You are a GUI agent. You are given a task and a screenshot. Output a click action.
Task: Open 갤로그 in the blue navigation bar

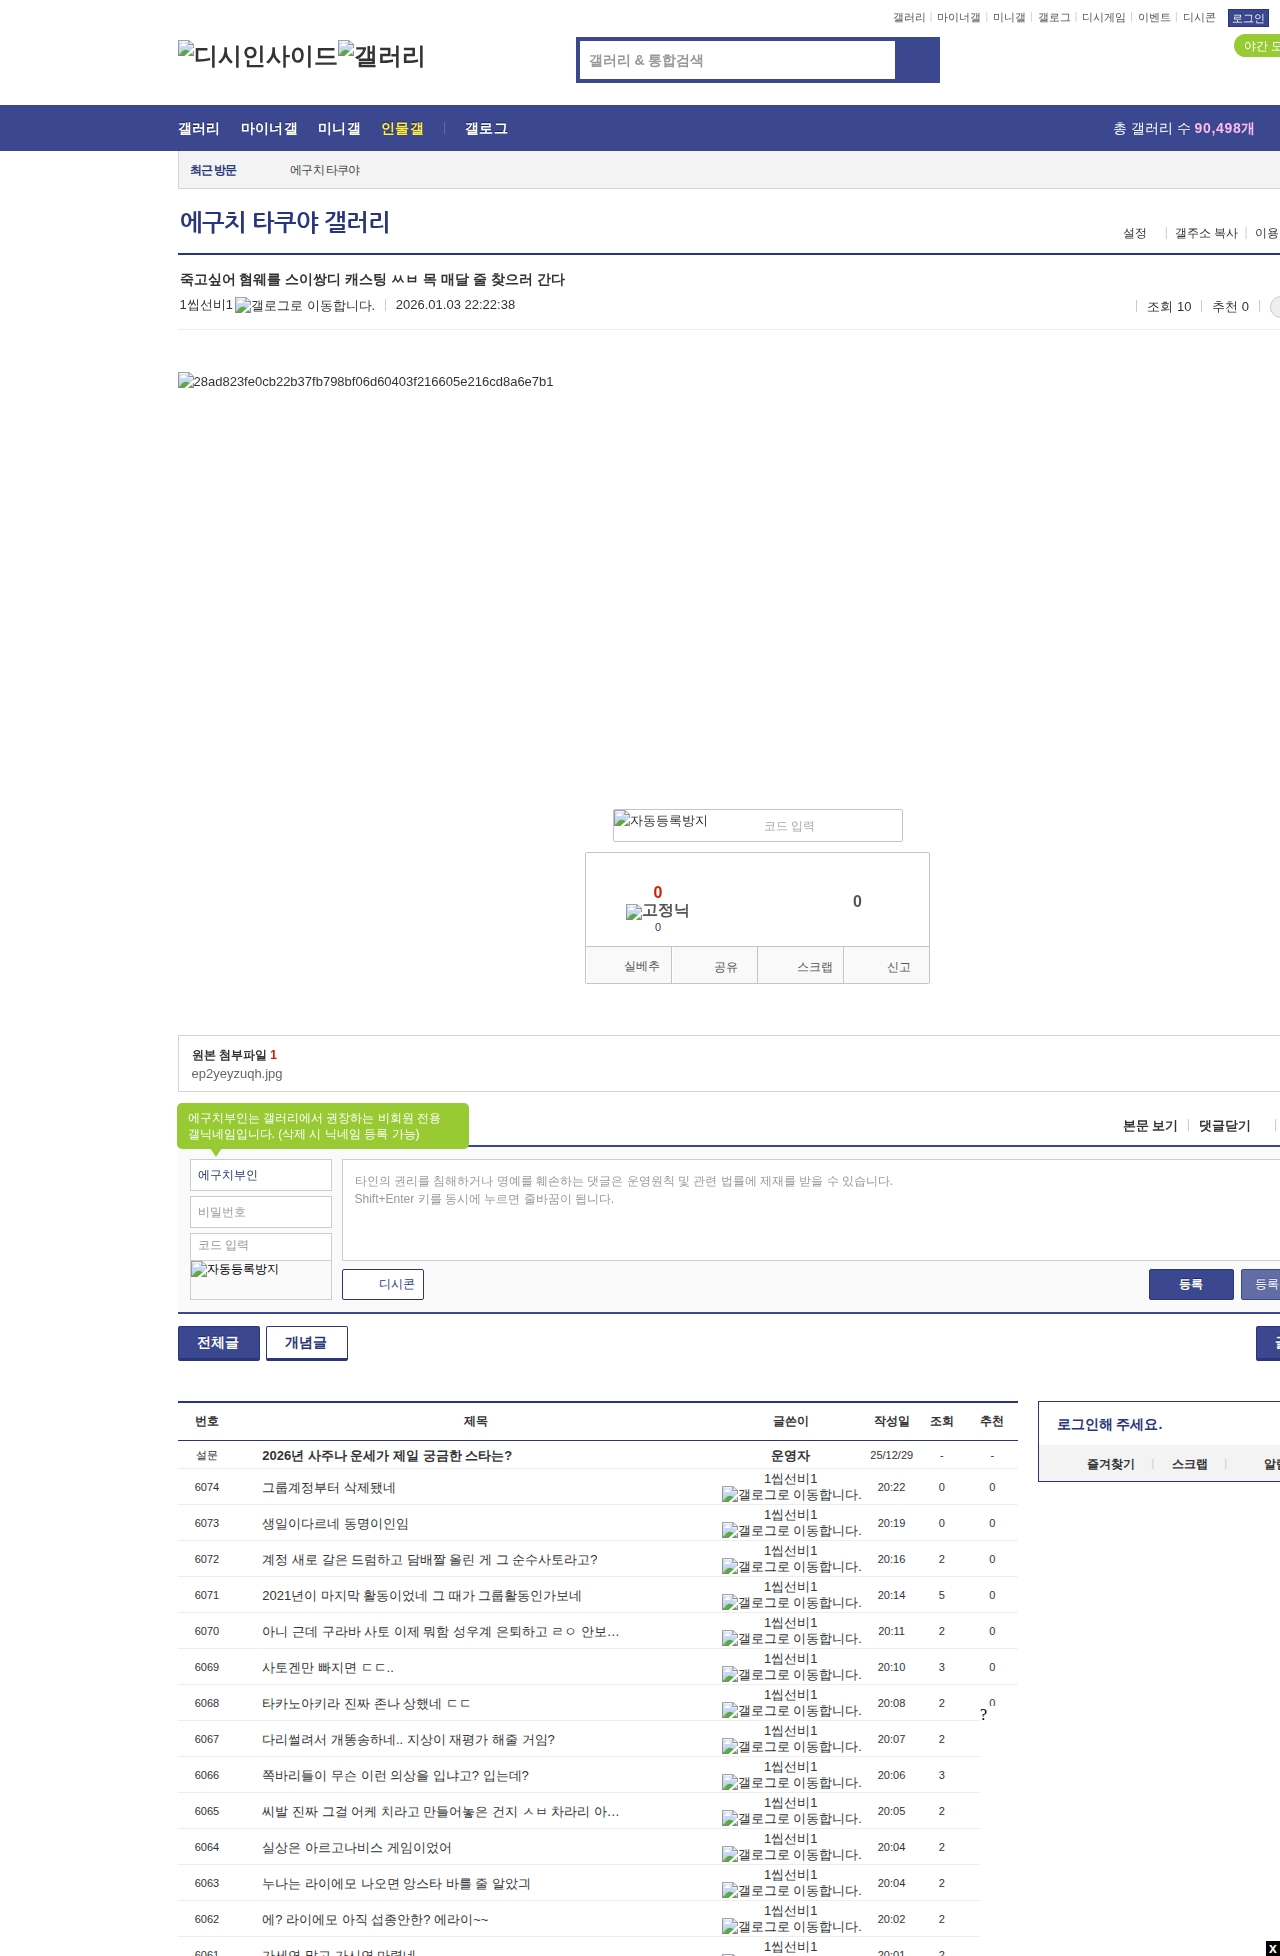point(486,129)
